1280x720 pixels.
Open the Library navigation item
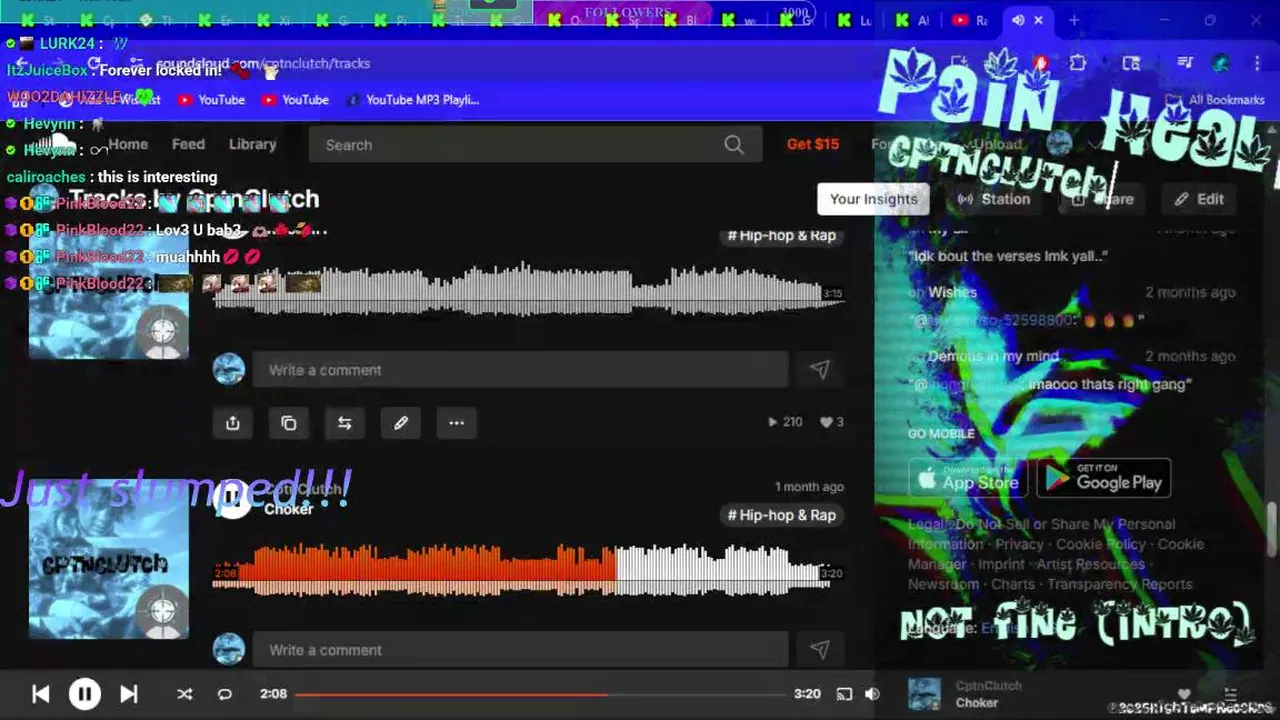(x=252, y=144)
